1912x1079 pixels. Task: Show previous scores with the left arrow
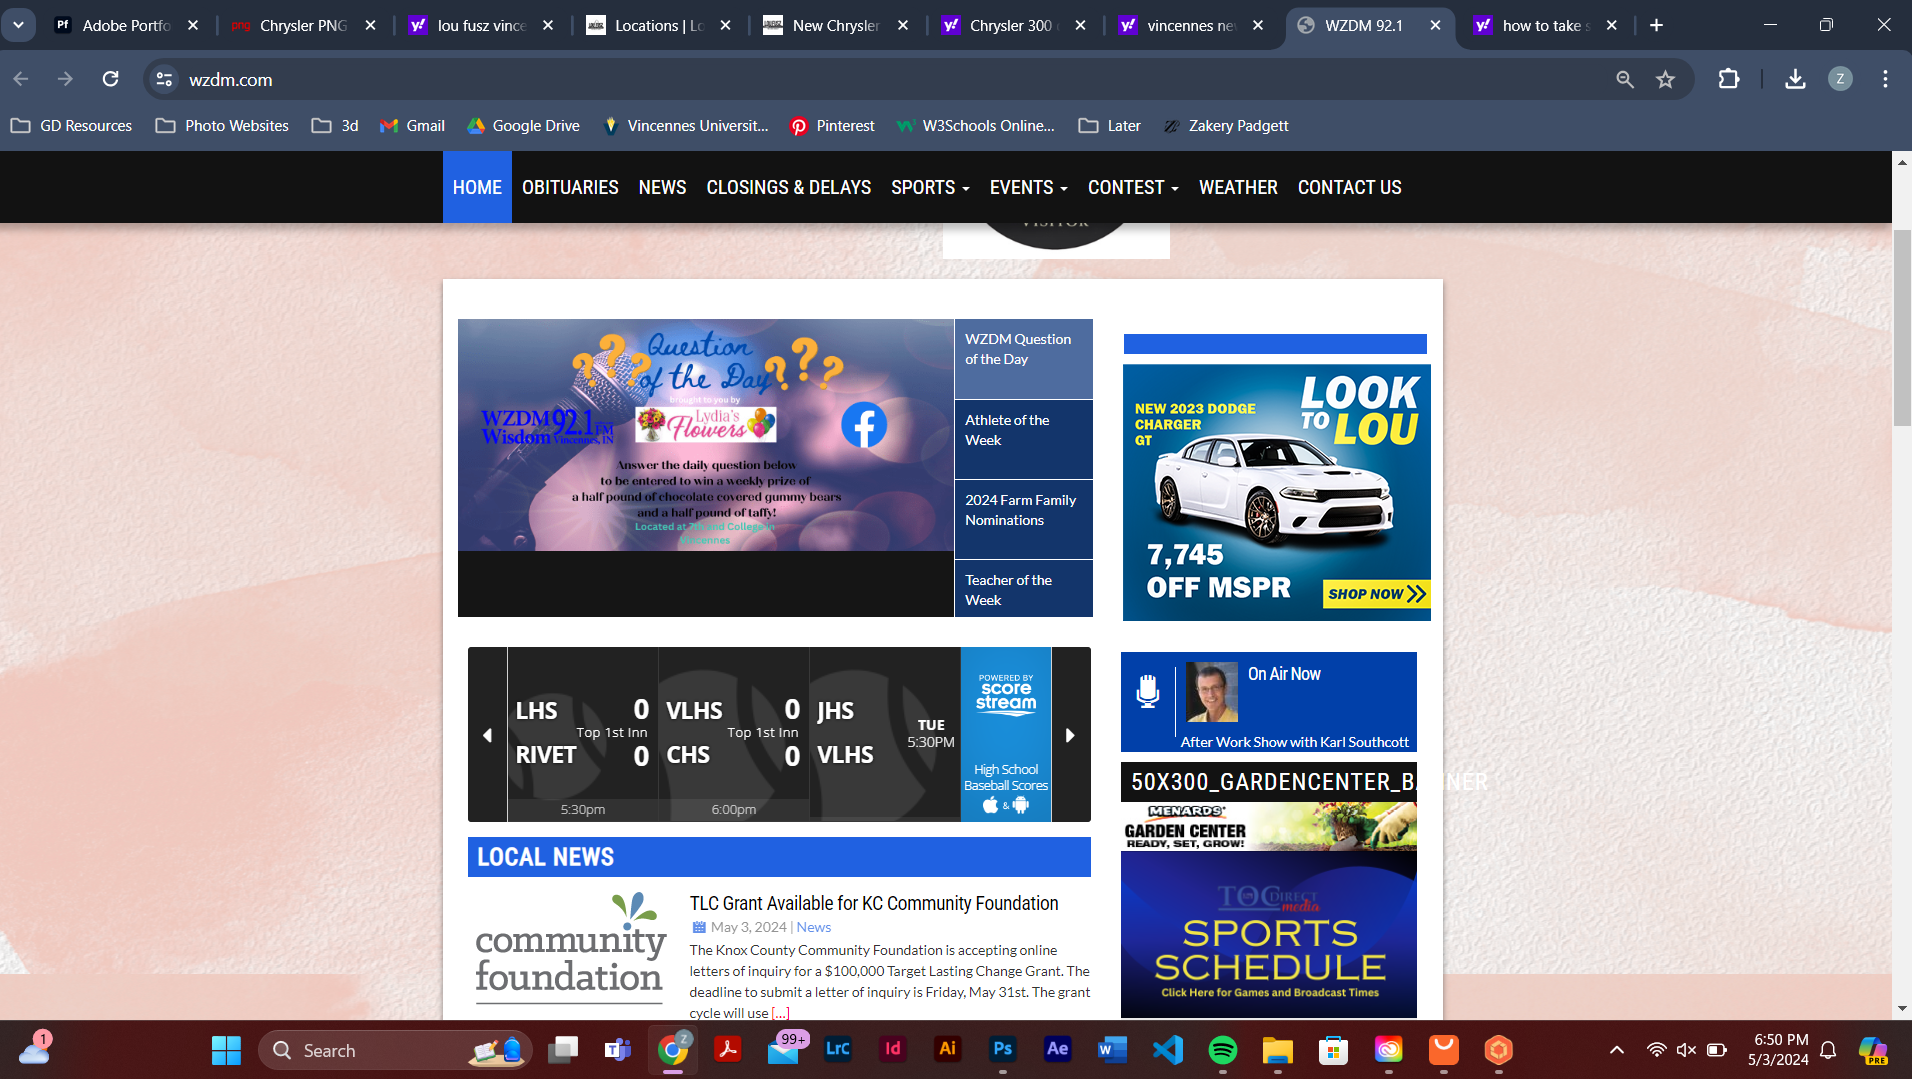click(487, 735)
